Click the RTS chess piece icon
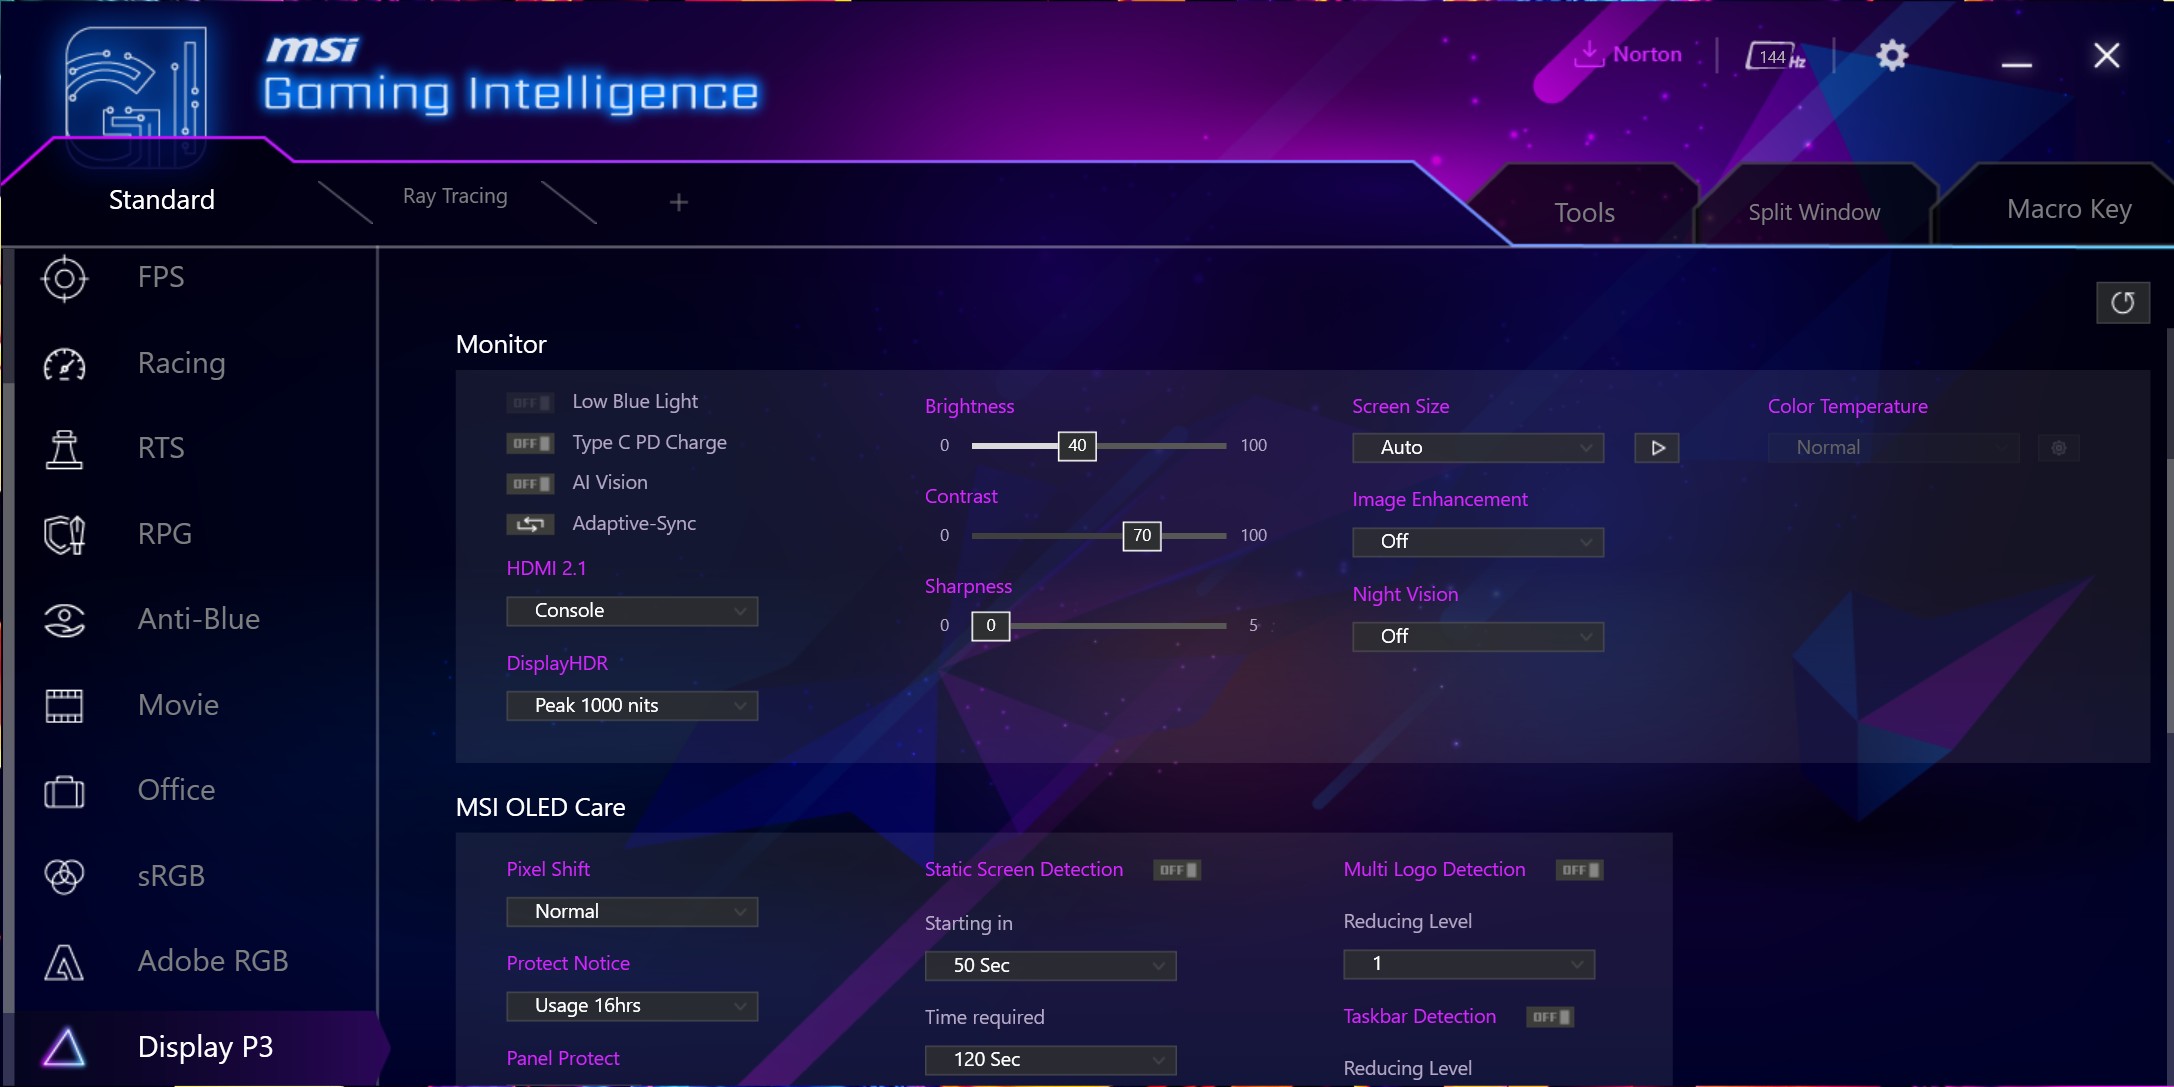 64,449
